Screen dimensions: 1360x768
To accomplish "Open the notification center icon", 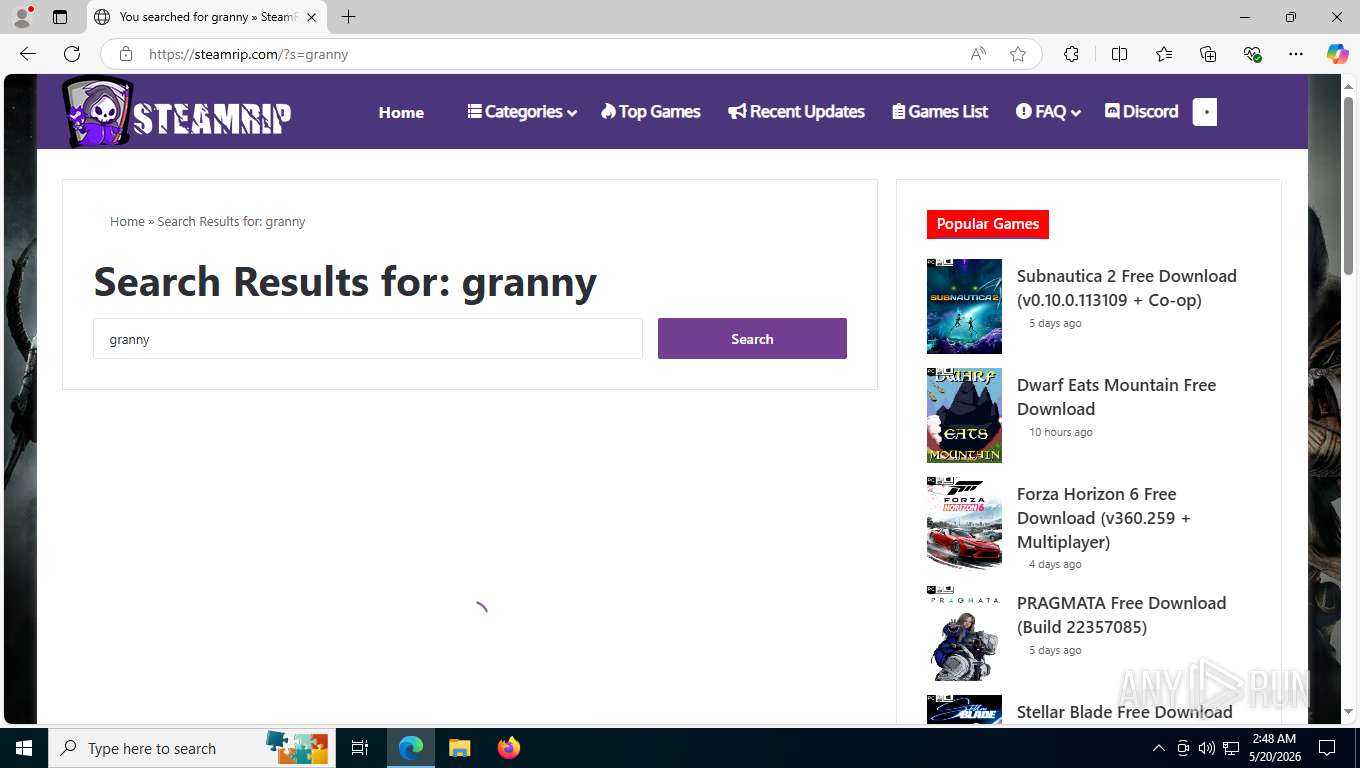I will [x=1327, y=748].
